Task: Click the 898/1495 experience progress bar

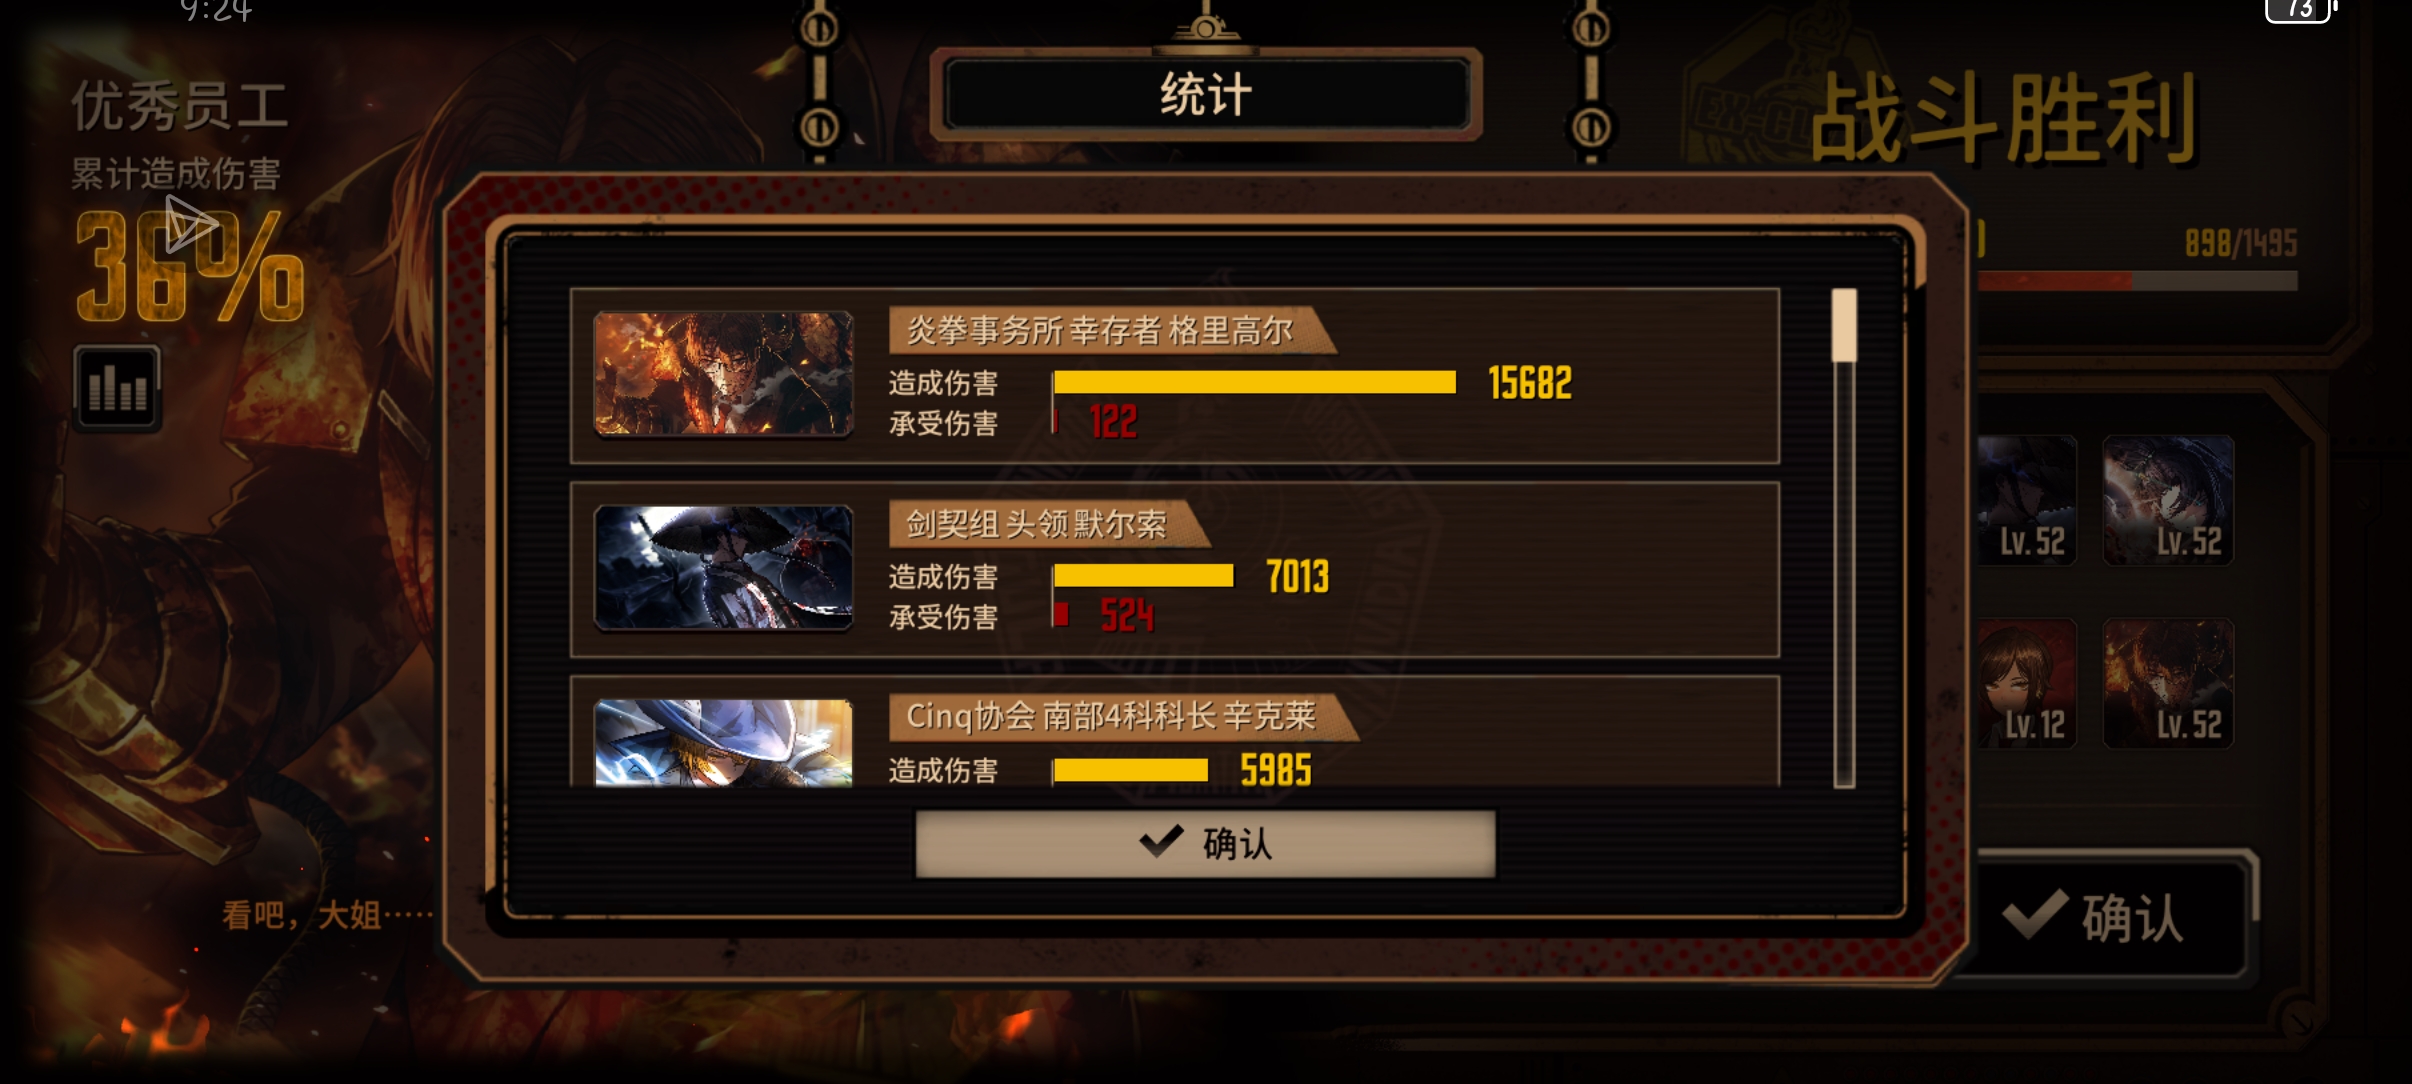Action: [2138, 282]
